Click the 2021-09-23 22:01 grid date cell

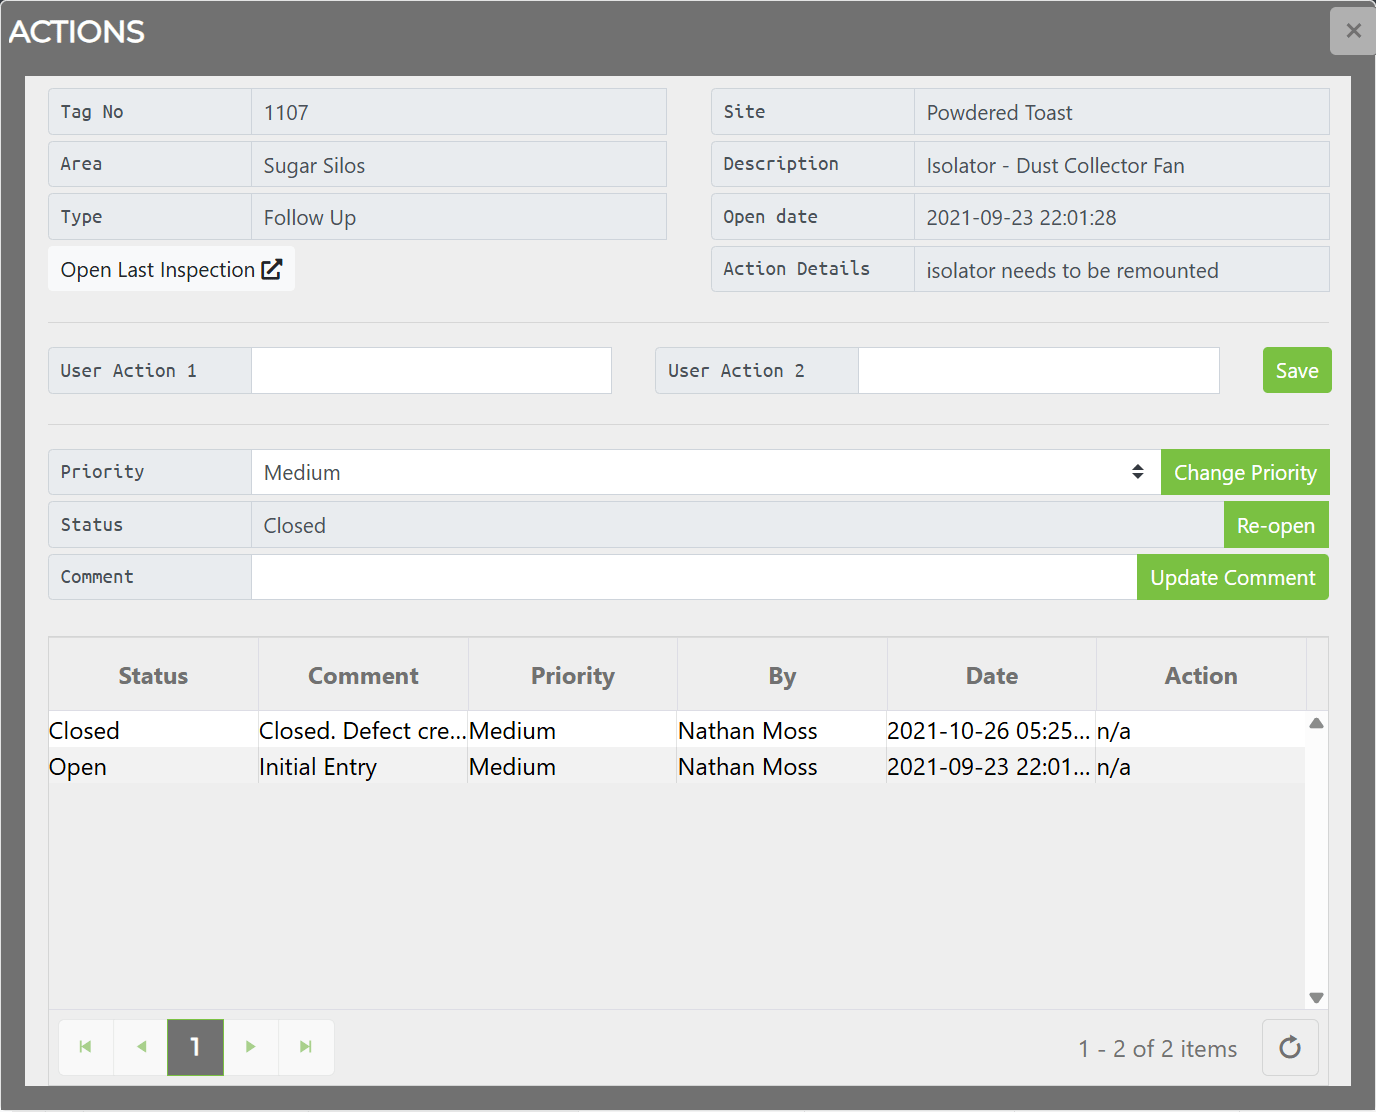coord(991,766)
